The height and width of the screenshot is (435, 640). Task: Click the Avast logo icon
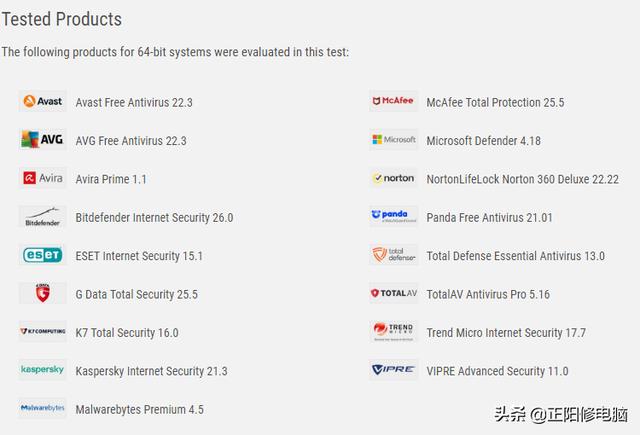[42, 101]
